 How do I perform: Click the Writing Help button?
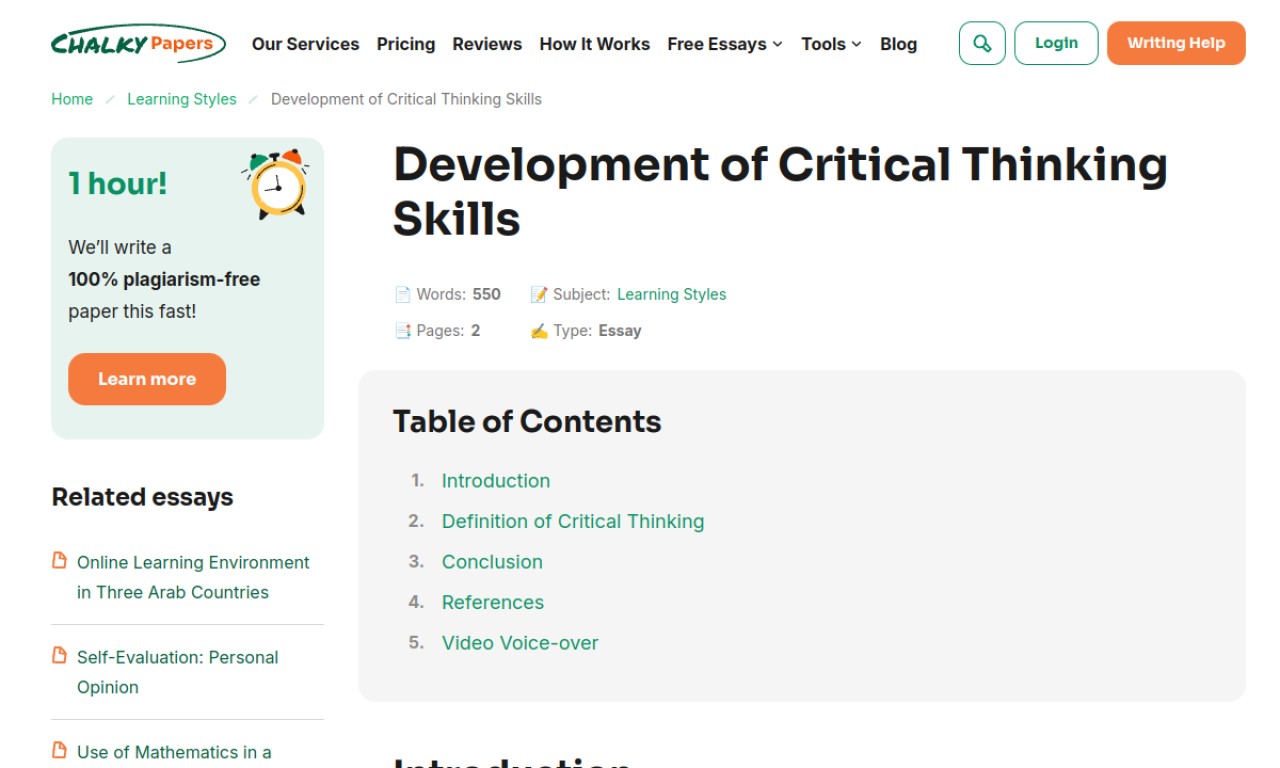coord(1176,43)
